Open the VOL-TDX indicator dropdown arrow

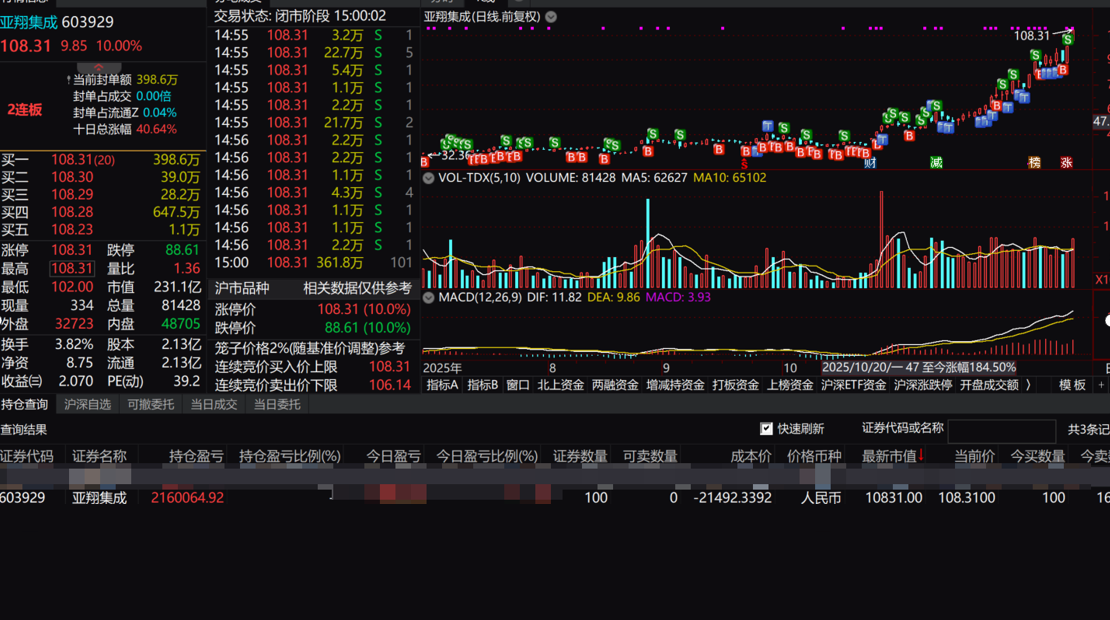point(428,178)
